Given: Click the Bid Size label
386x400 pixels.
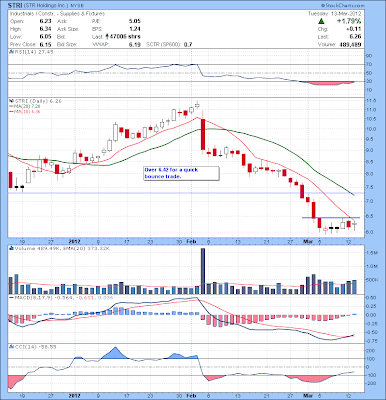Looking at the screenshot, I should pyautogui.click(x=67, y=44).
